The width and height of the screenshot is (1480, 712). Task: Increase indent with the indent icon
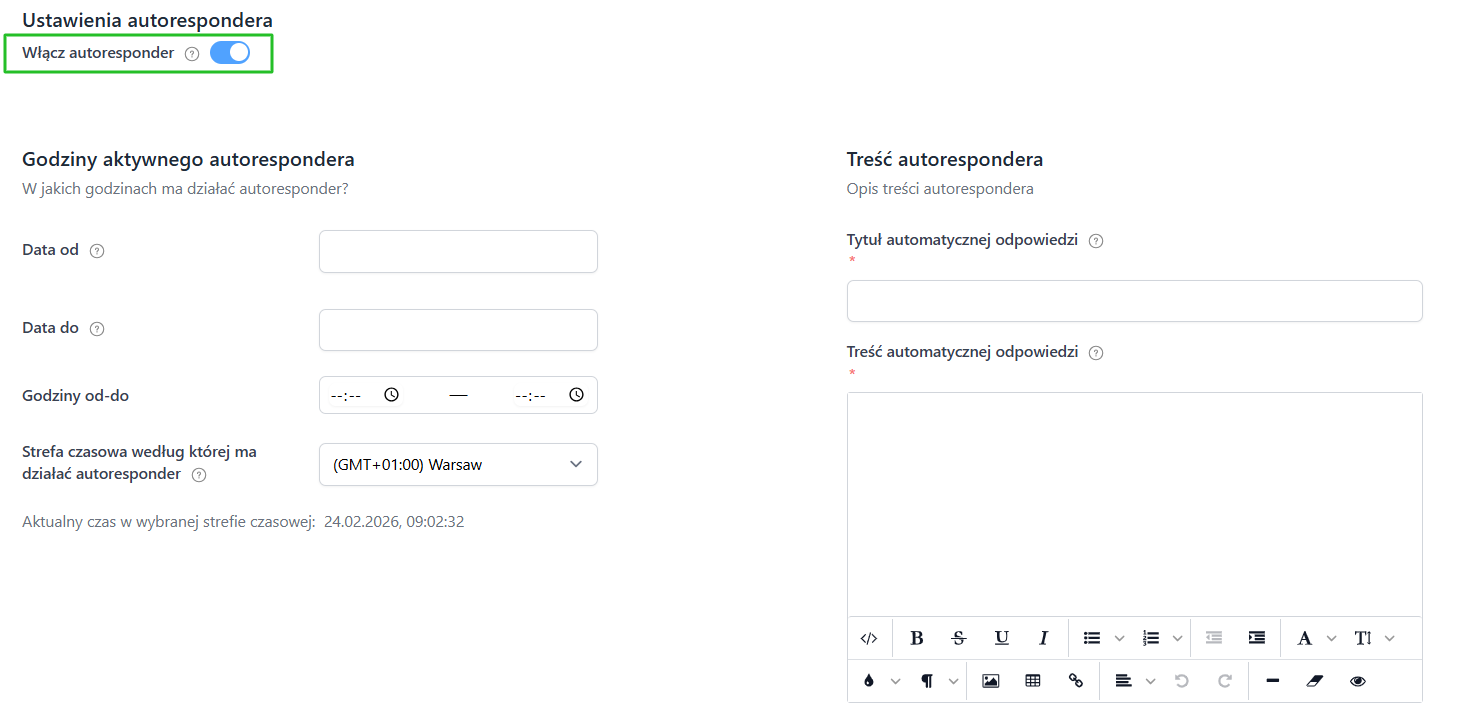[1257, 638]
